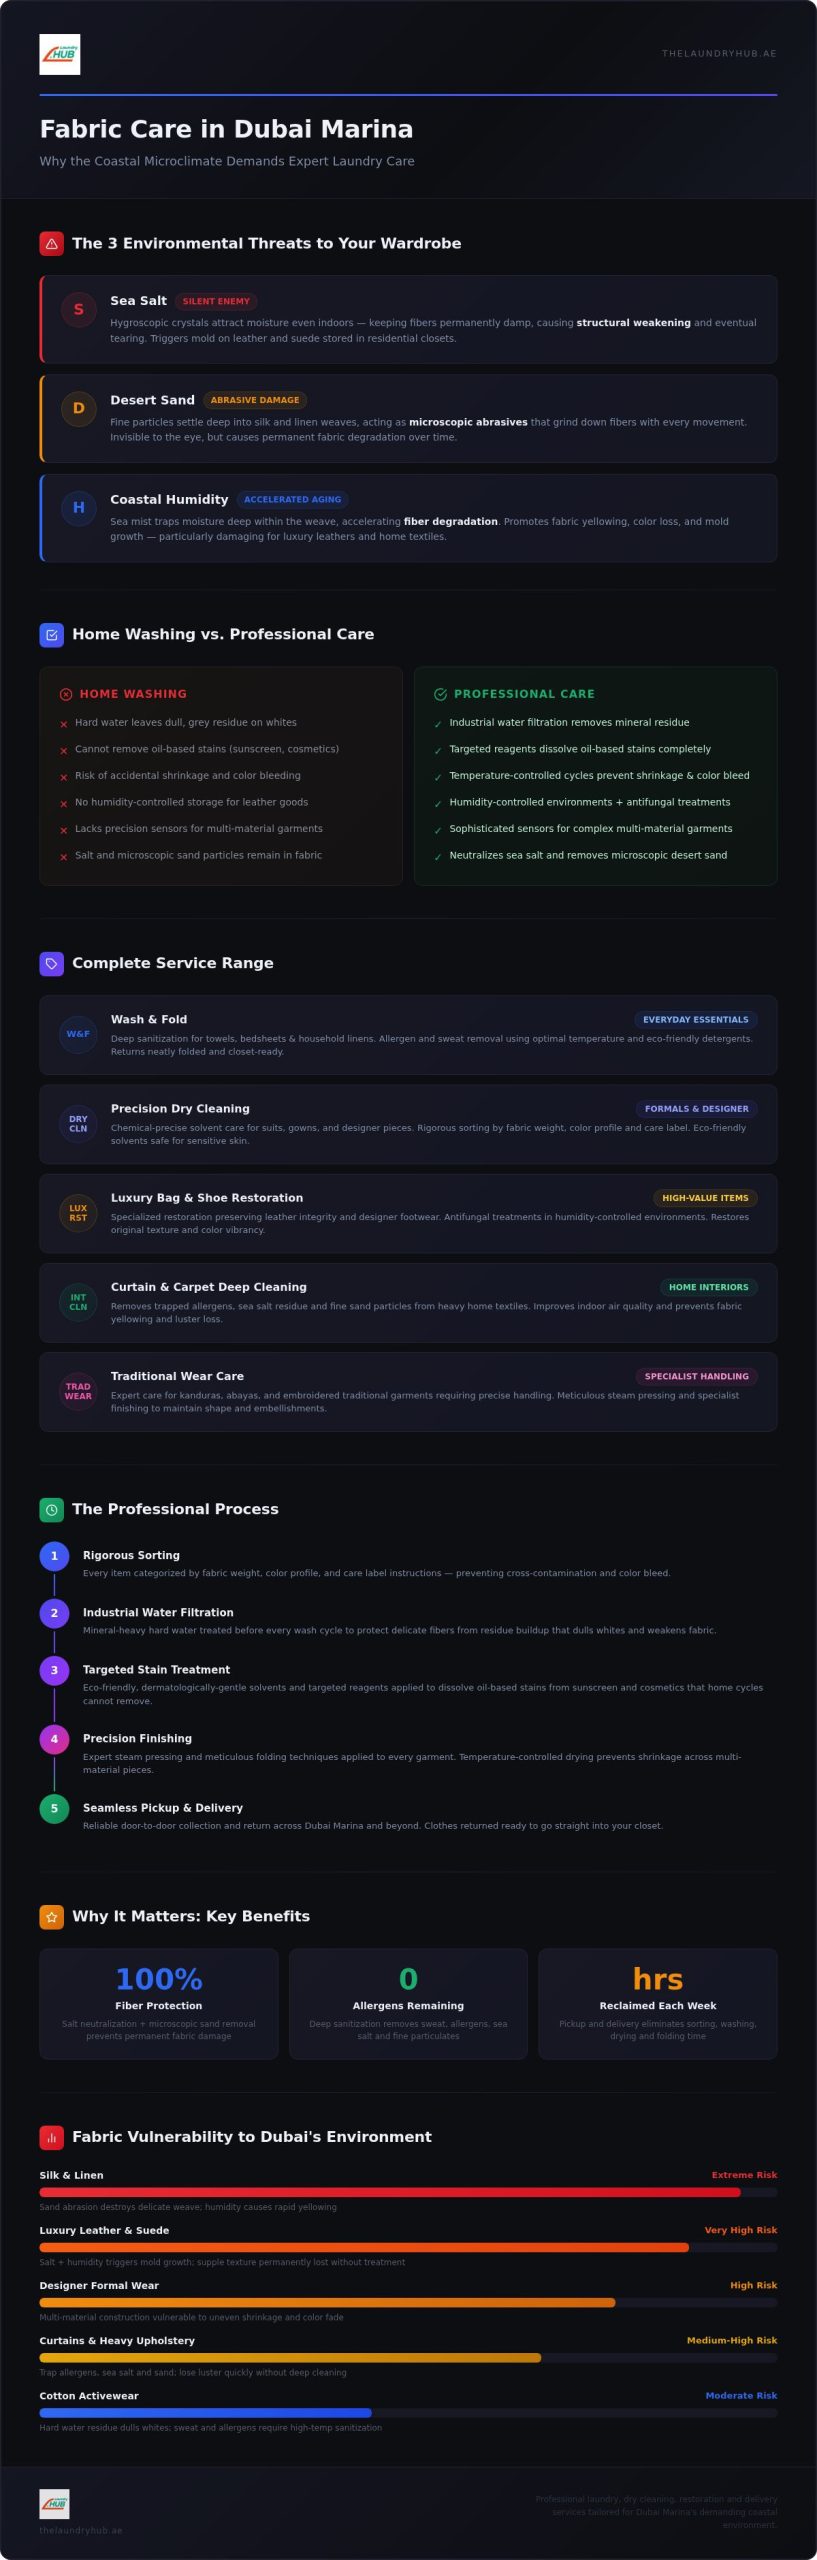Click the Coastal Humidity 'H' circle icon
The height and width of the screenshot is (2560, 817).
(x=79, y=508)
